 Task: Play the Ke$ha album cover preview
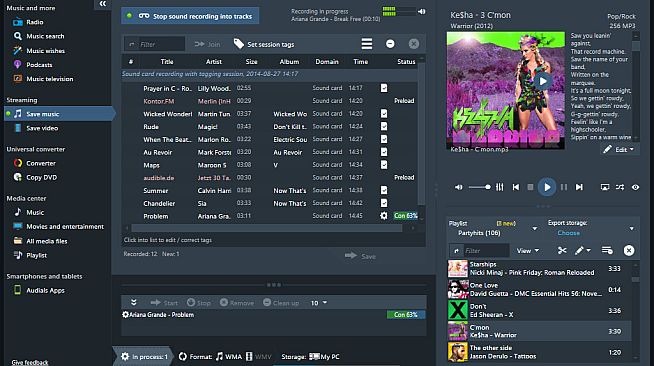click(x=543, y=81)
